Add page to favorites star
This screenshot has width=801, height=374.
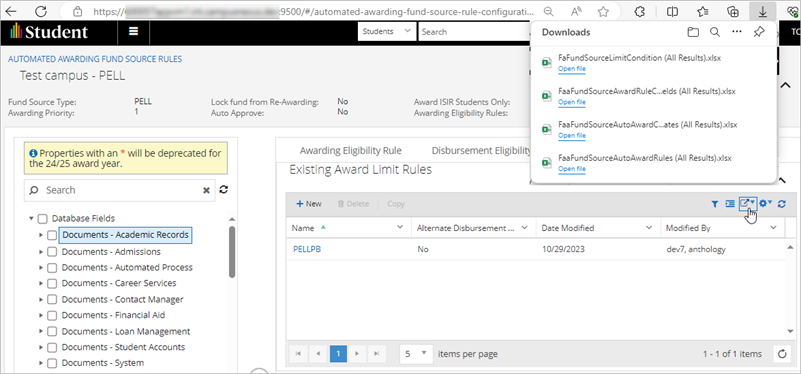pos(603,11)
